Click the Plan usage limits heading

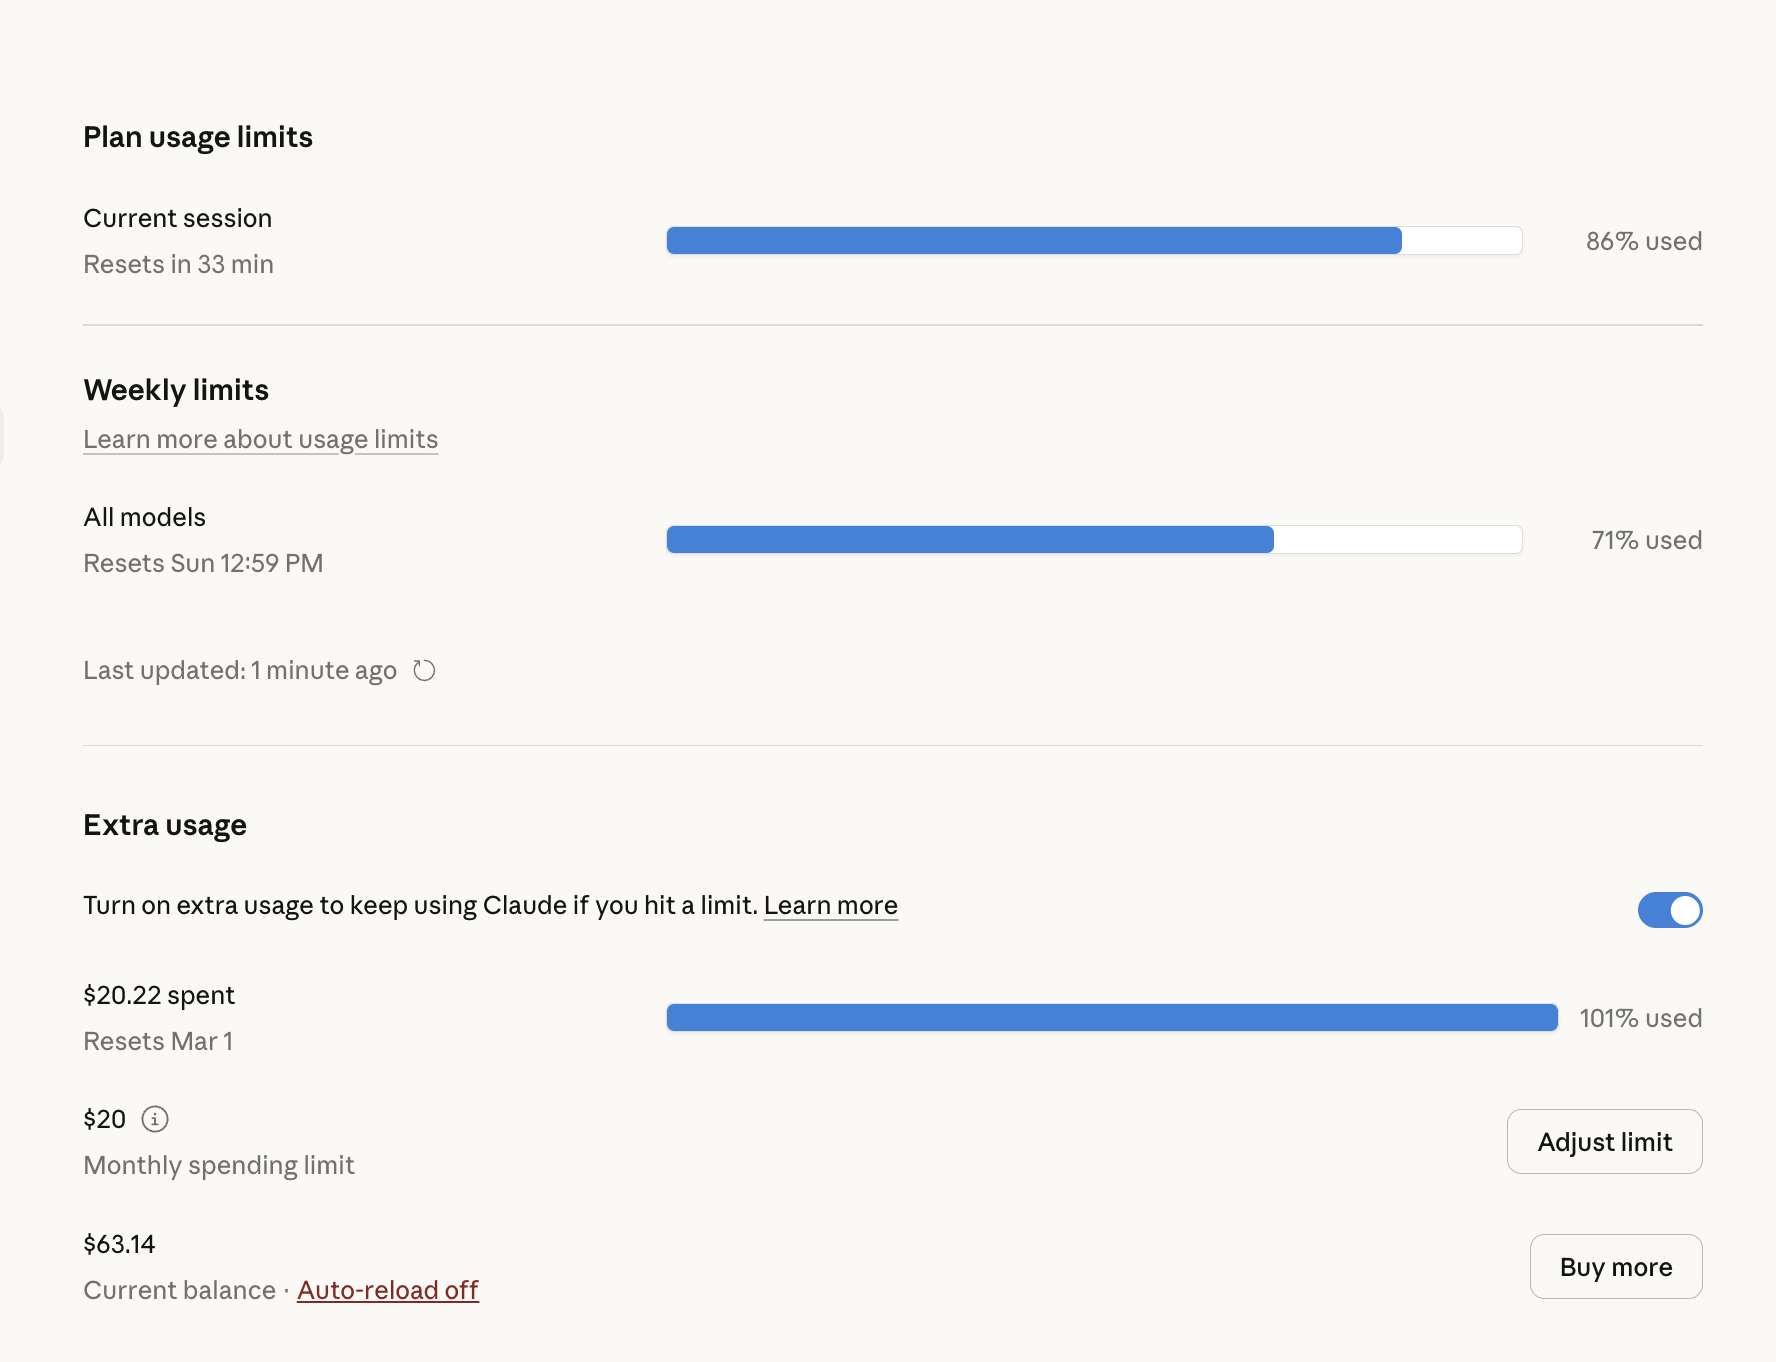(198, 137)
